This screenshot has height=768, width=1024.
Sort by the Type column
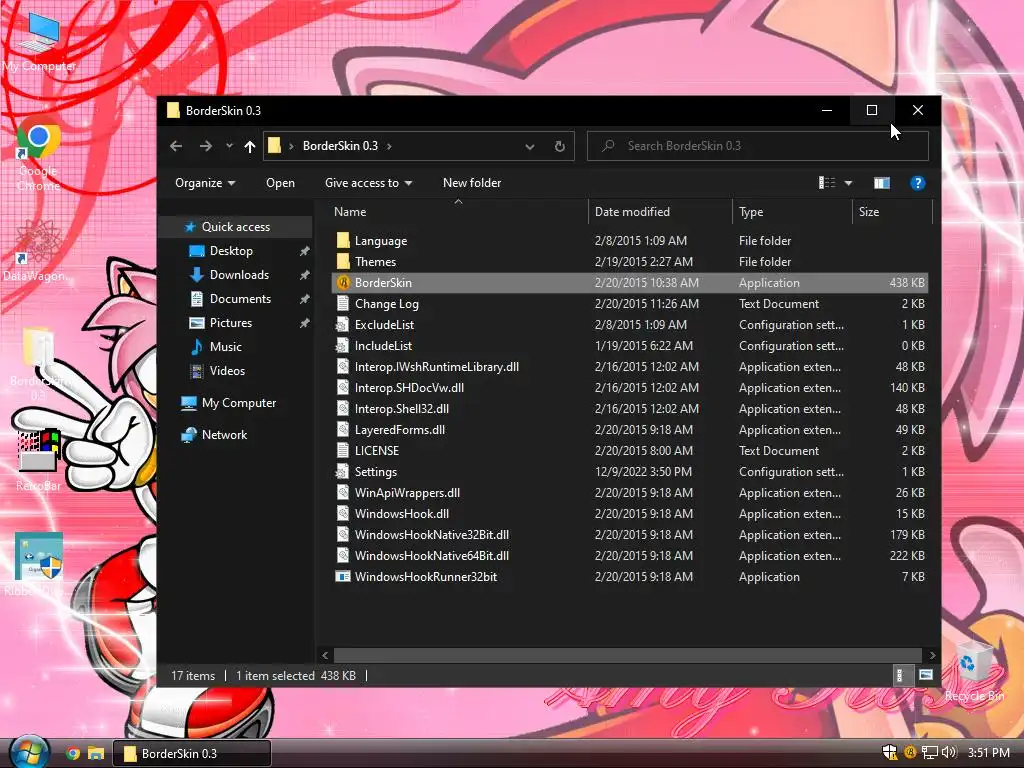[x=792, y=212]
